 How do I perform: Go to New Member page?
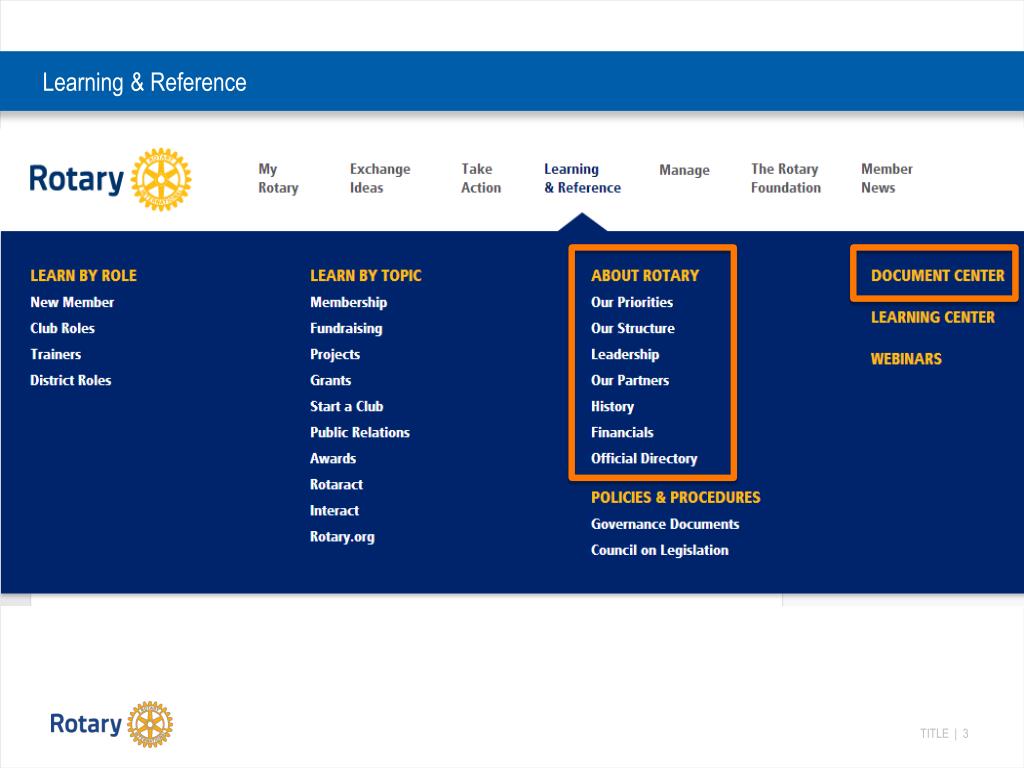[x=72, y=302]
